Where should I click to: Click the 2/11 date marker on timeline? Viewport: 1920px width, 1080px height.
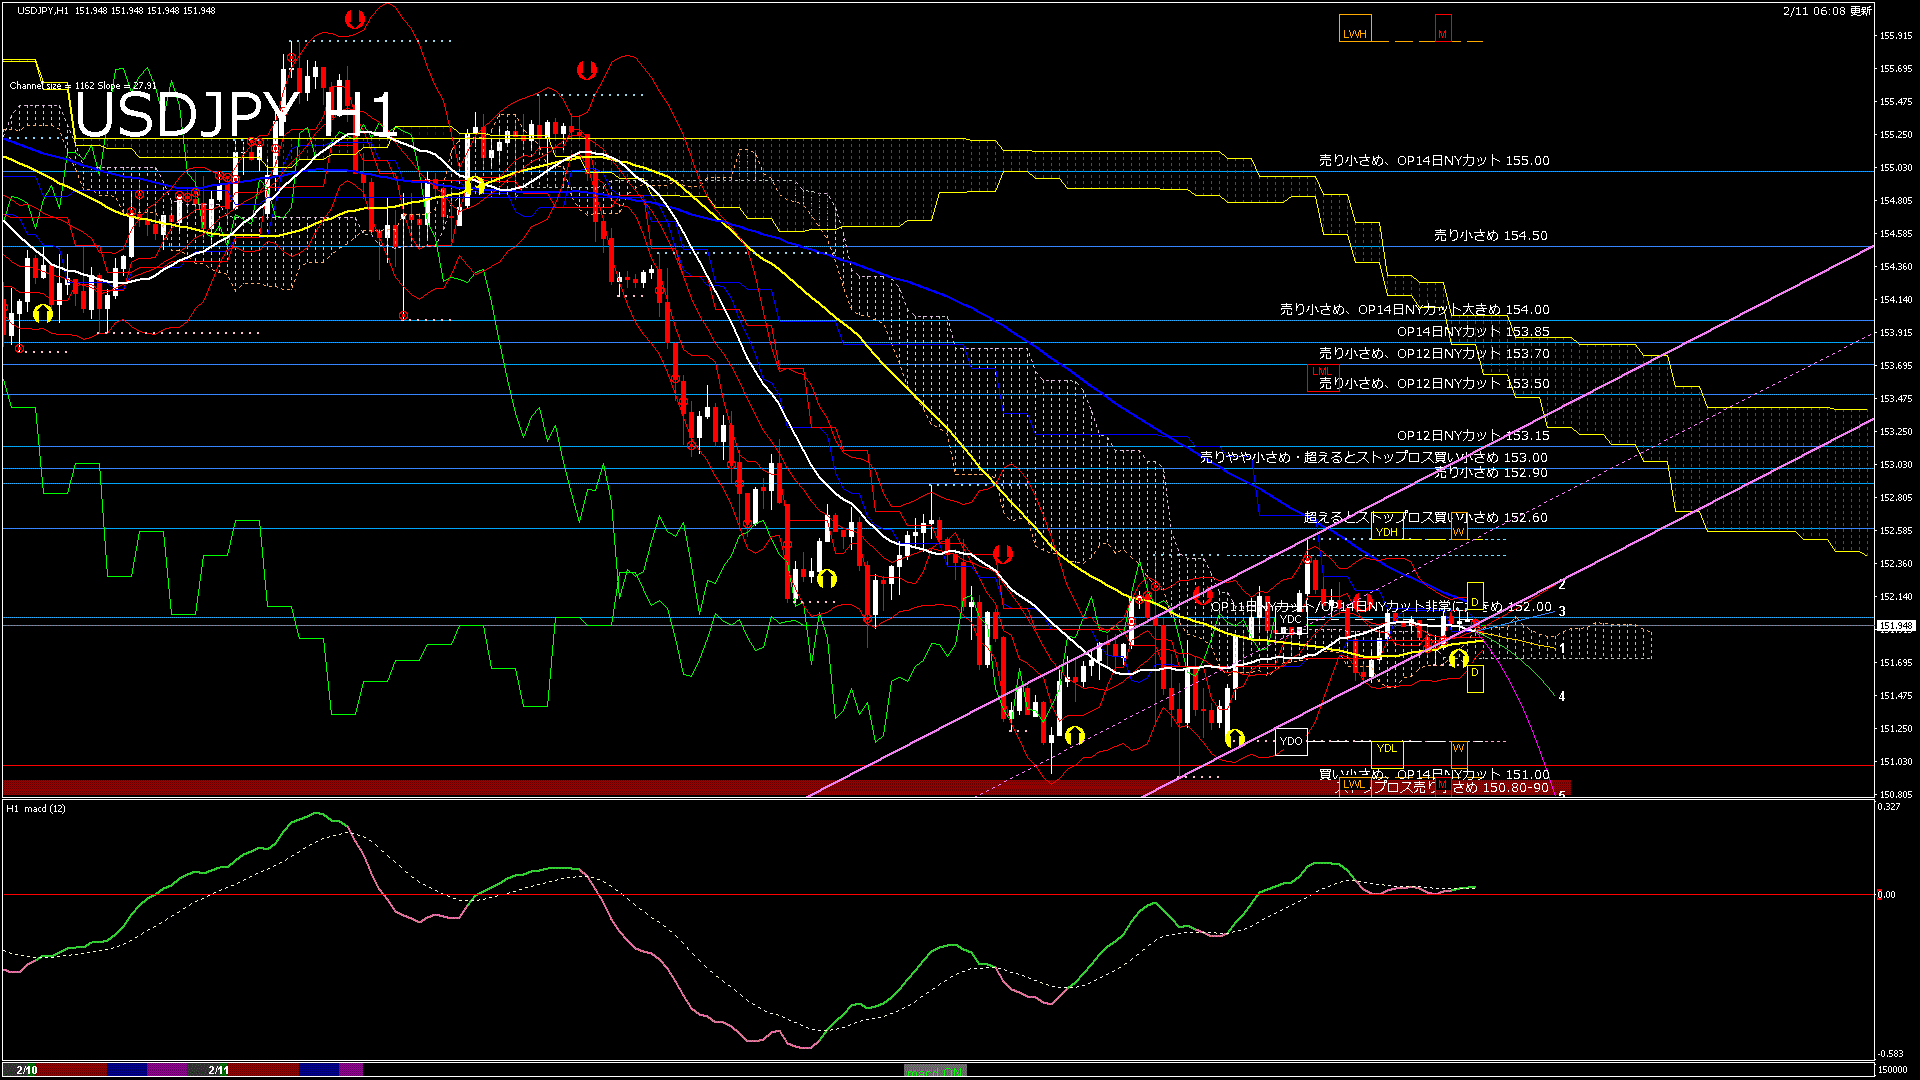[x=219, y=1070]
